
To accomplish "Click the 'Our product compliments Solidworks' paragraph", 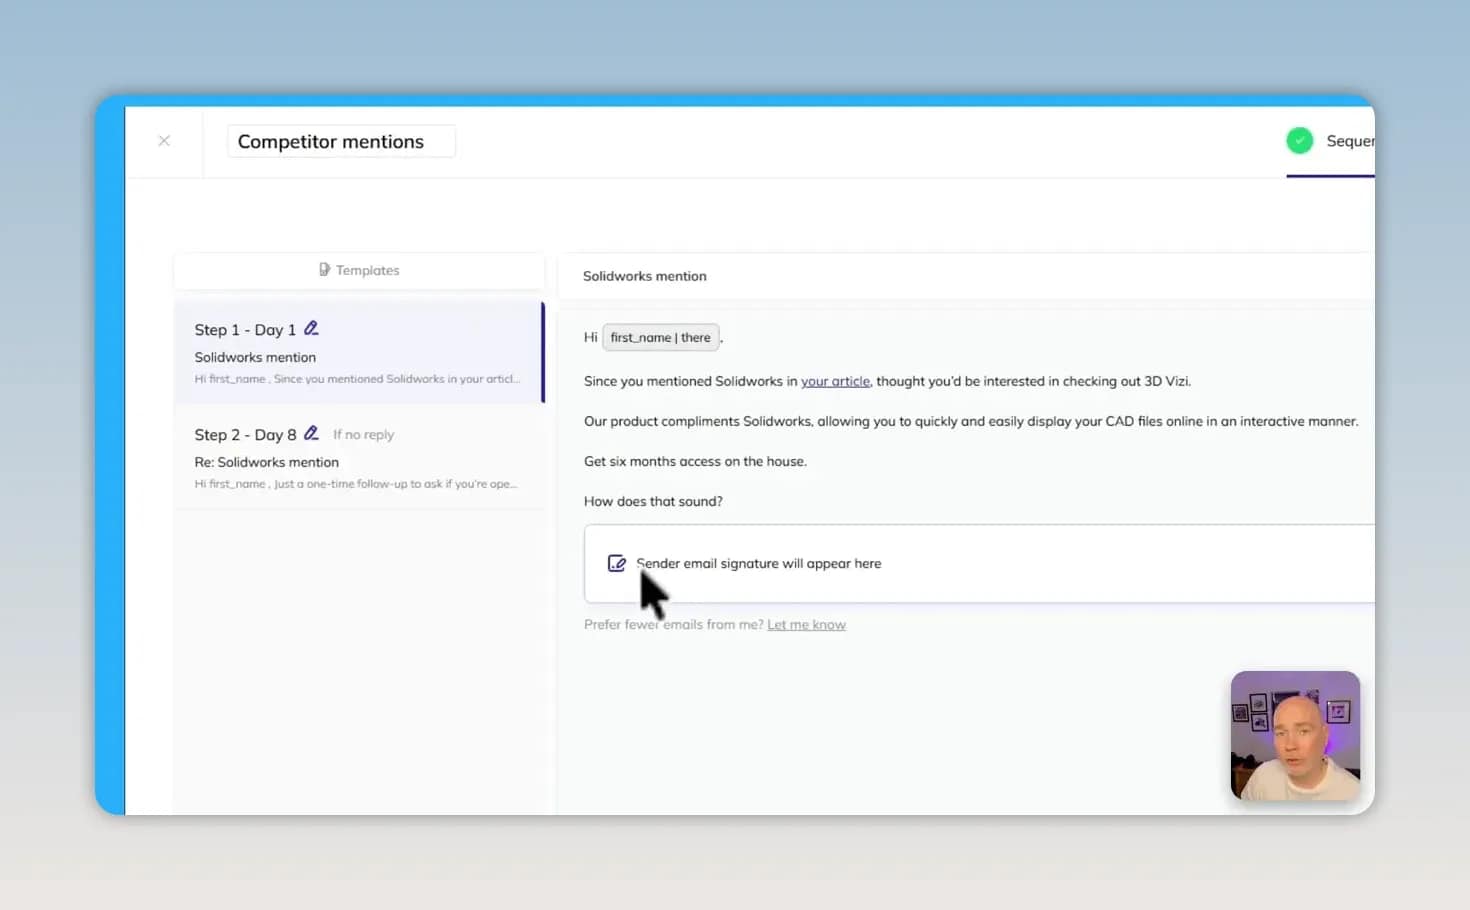I will point(971,421).
